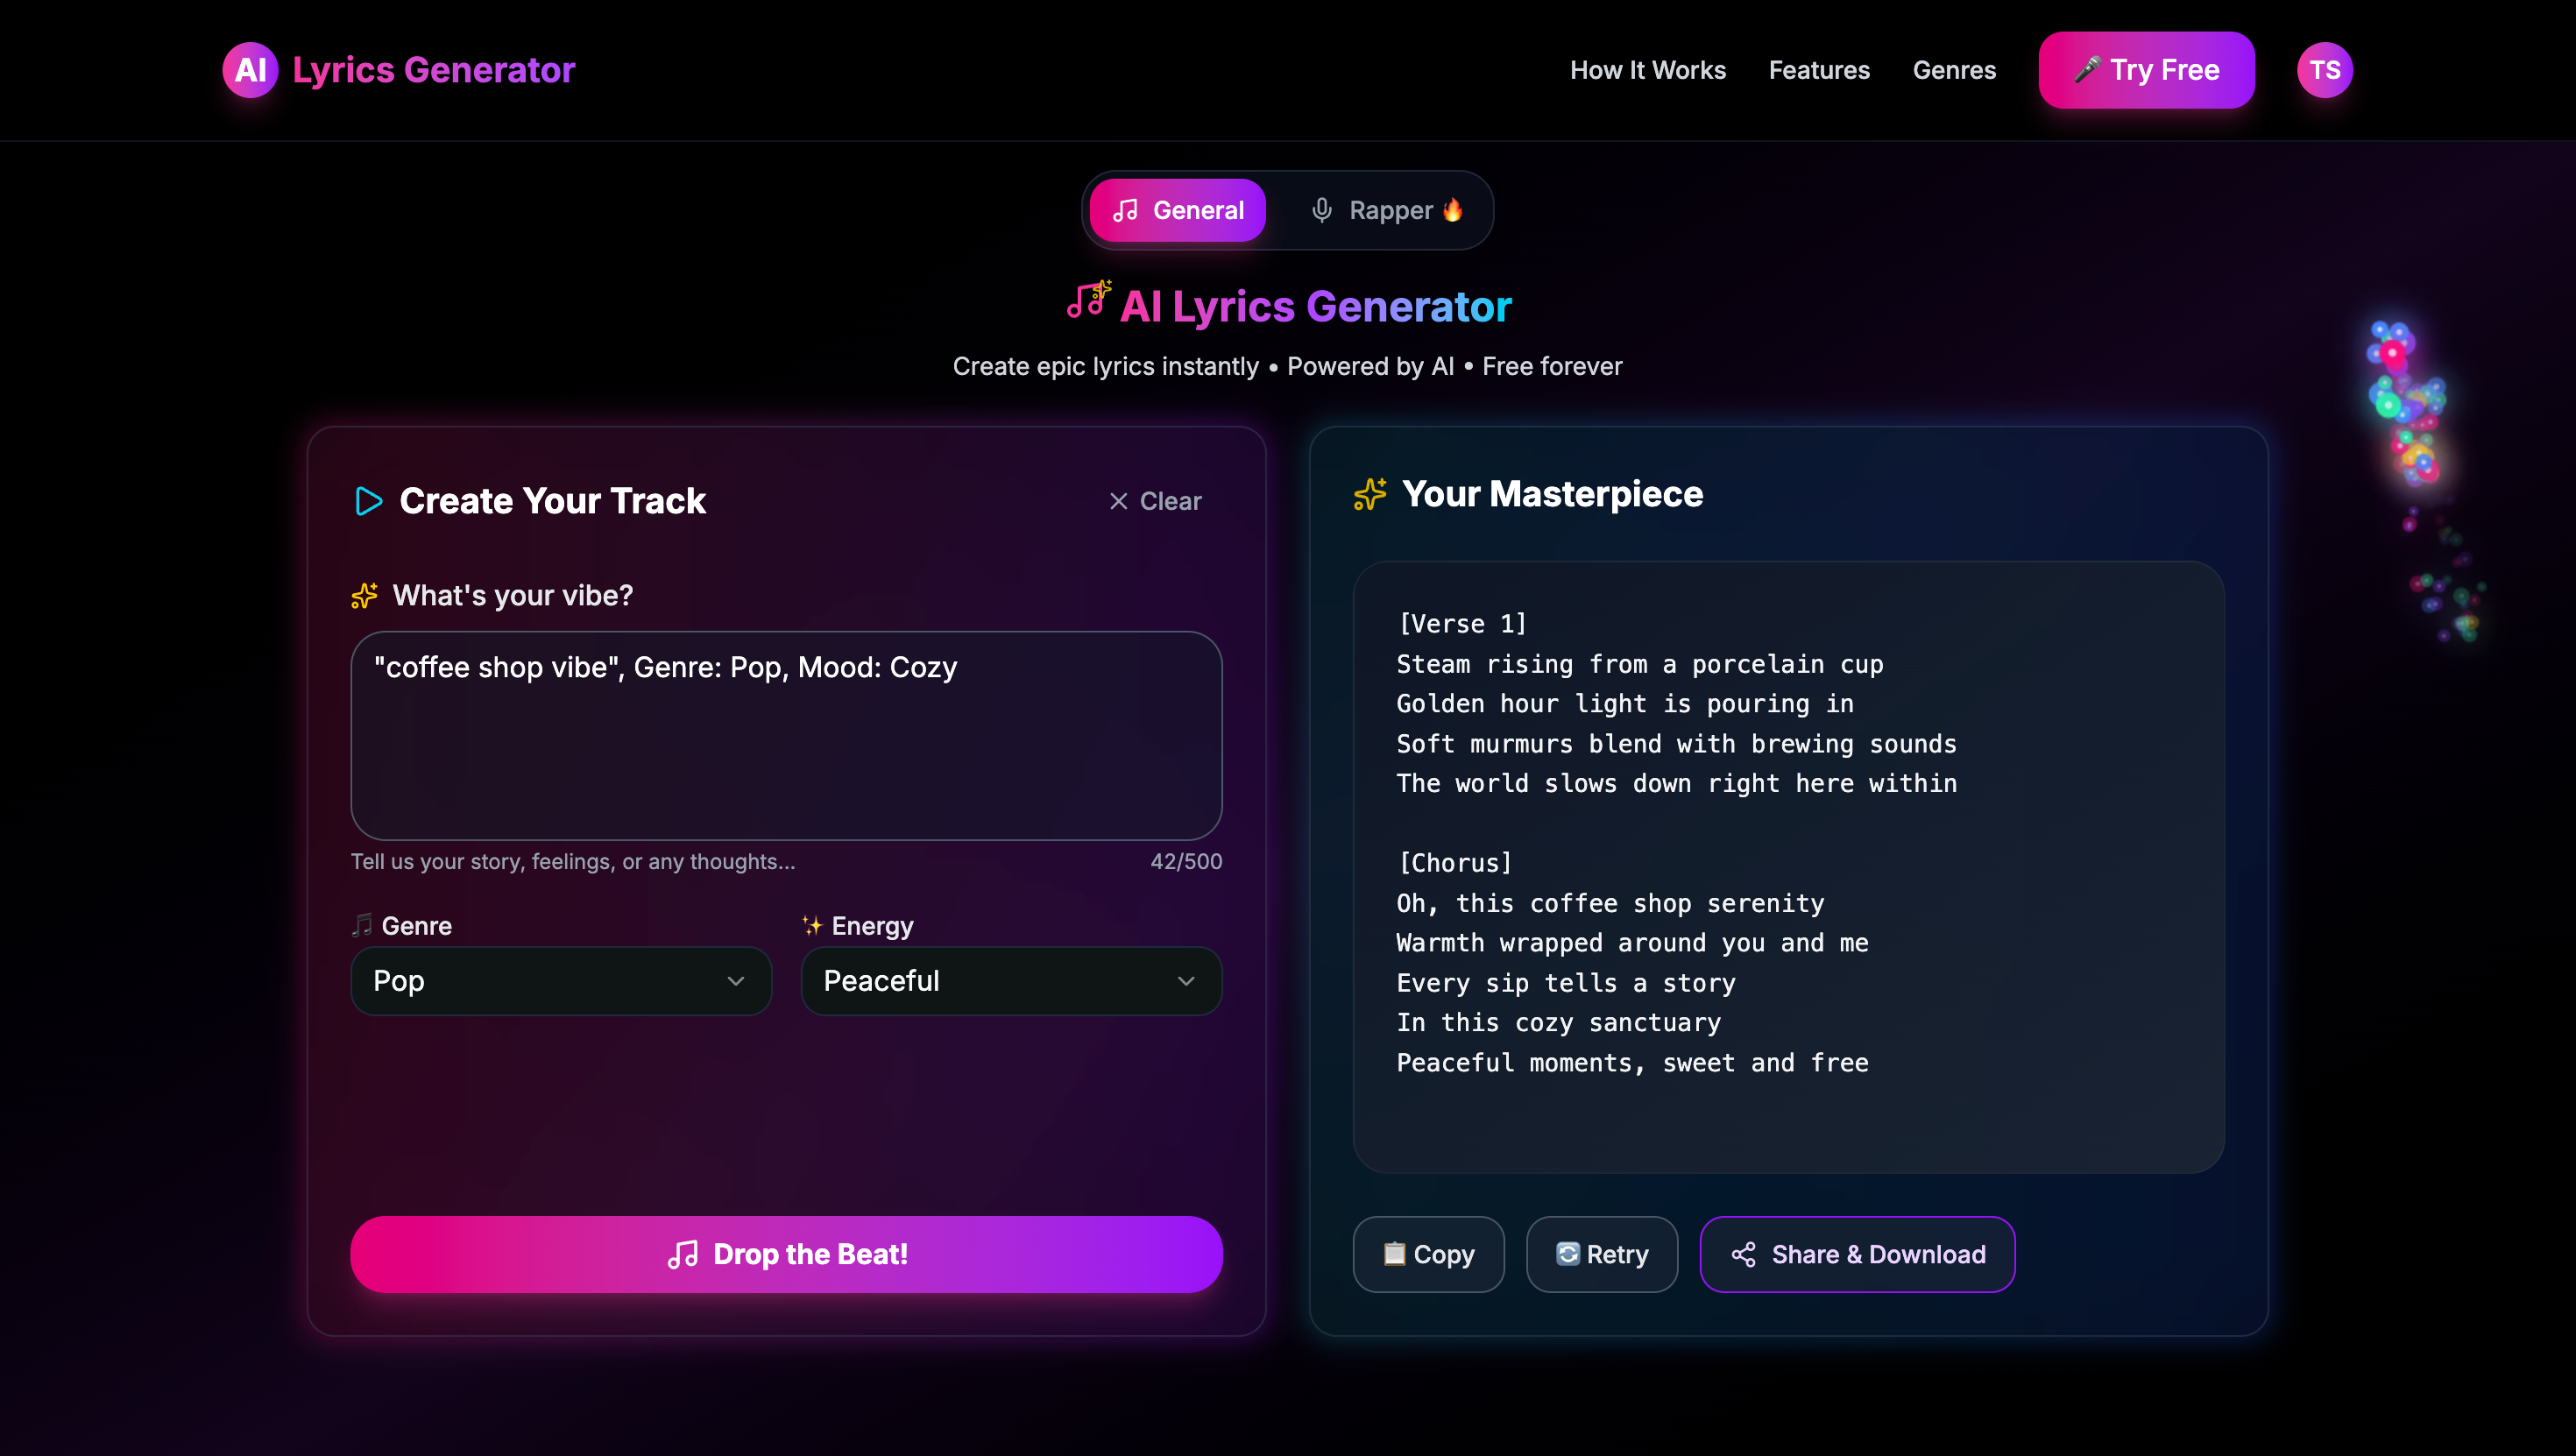
Task: Click the sparkle icon by What's your vibe
Action: click(x=365, y=596)
